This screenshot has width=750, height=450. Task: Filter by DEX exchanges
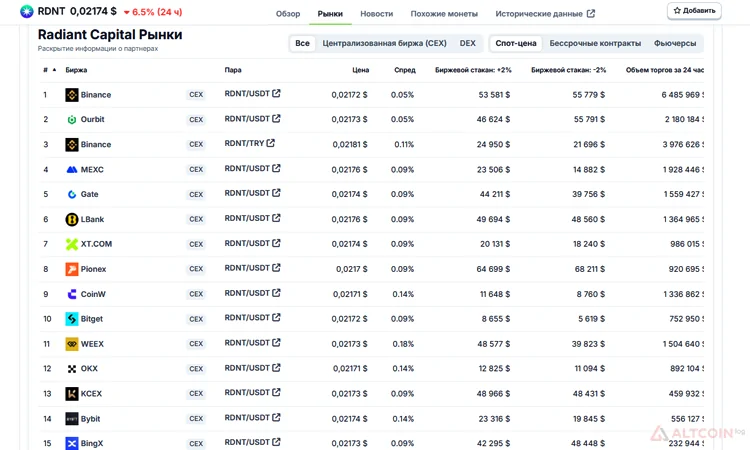467,43
